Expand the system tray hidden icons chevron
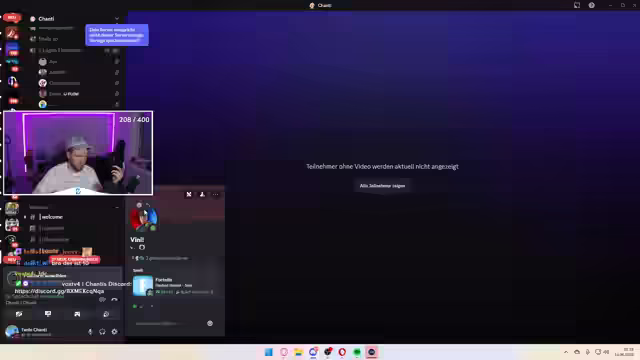The height and width of the screenshot is (360, 640). [566, 352]
